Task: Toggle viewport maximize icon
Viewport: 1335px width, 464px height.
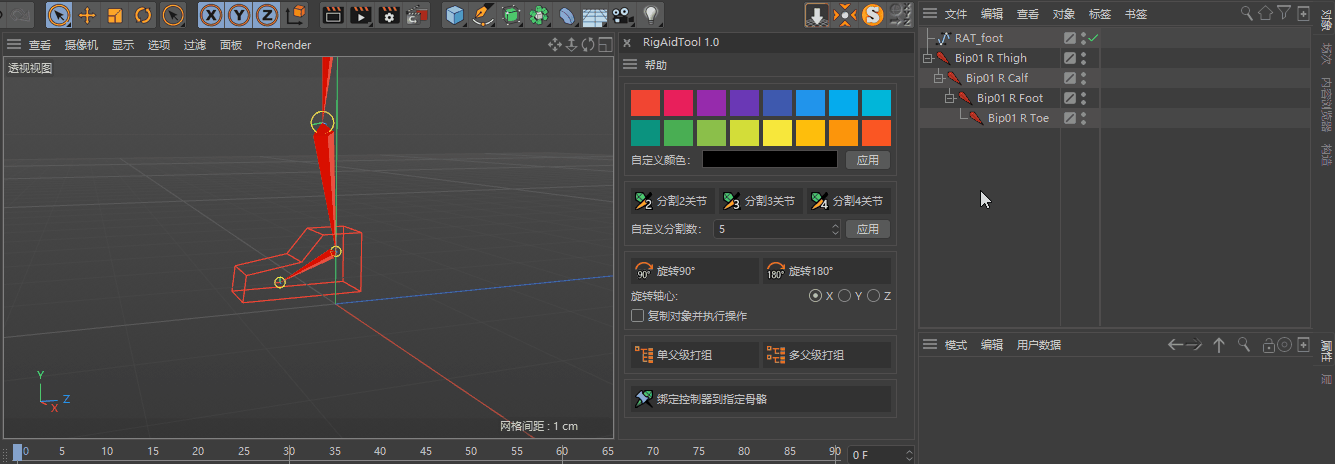Action: [x=605, y=44]
